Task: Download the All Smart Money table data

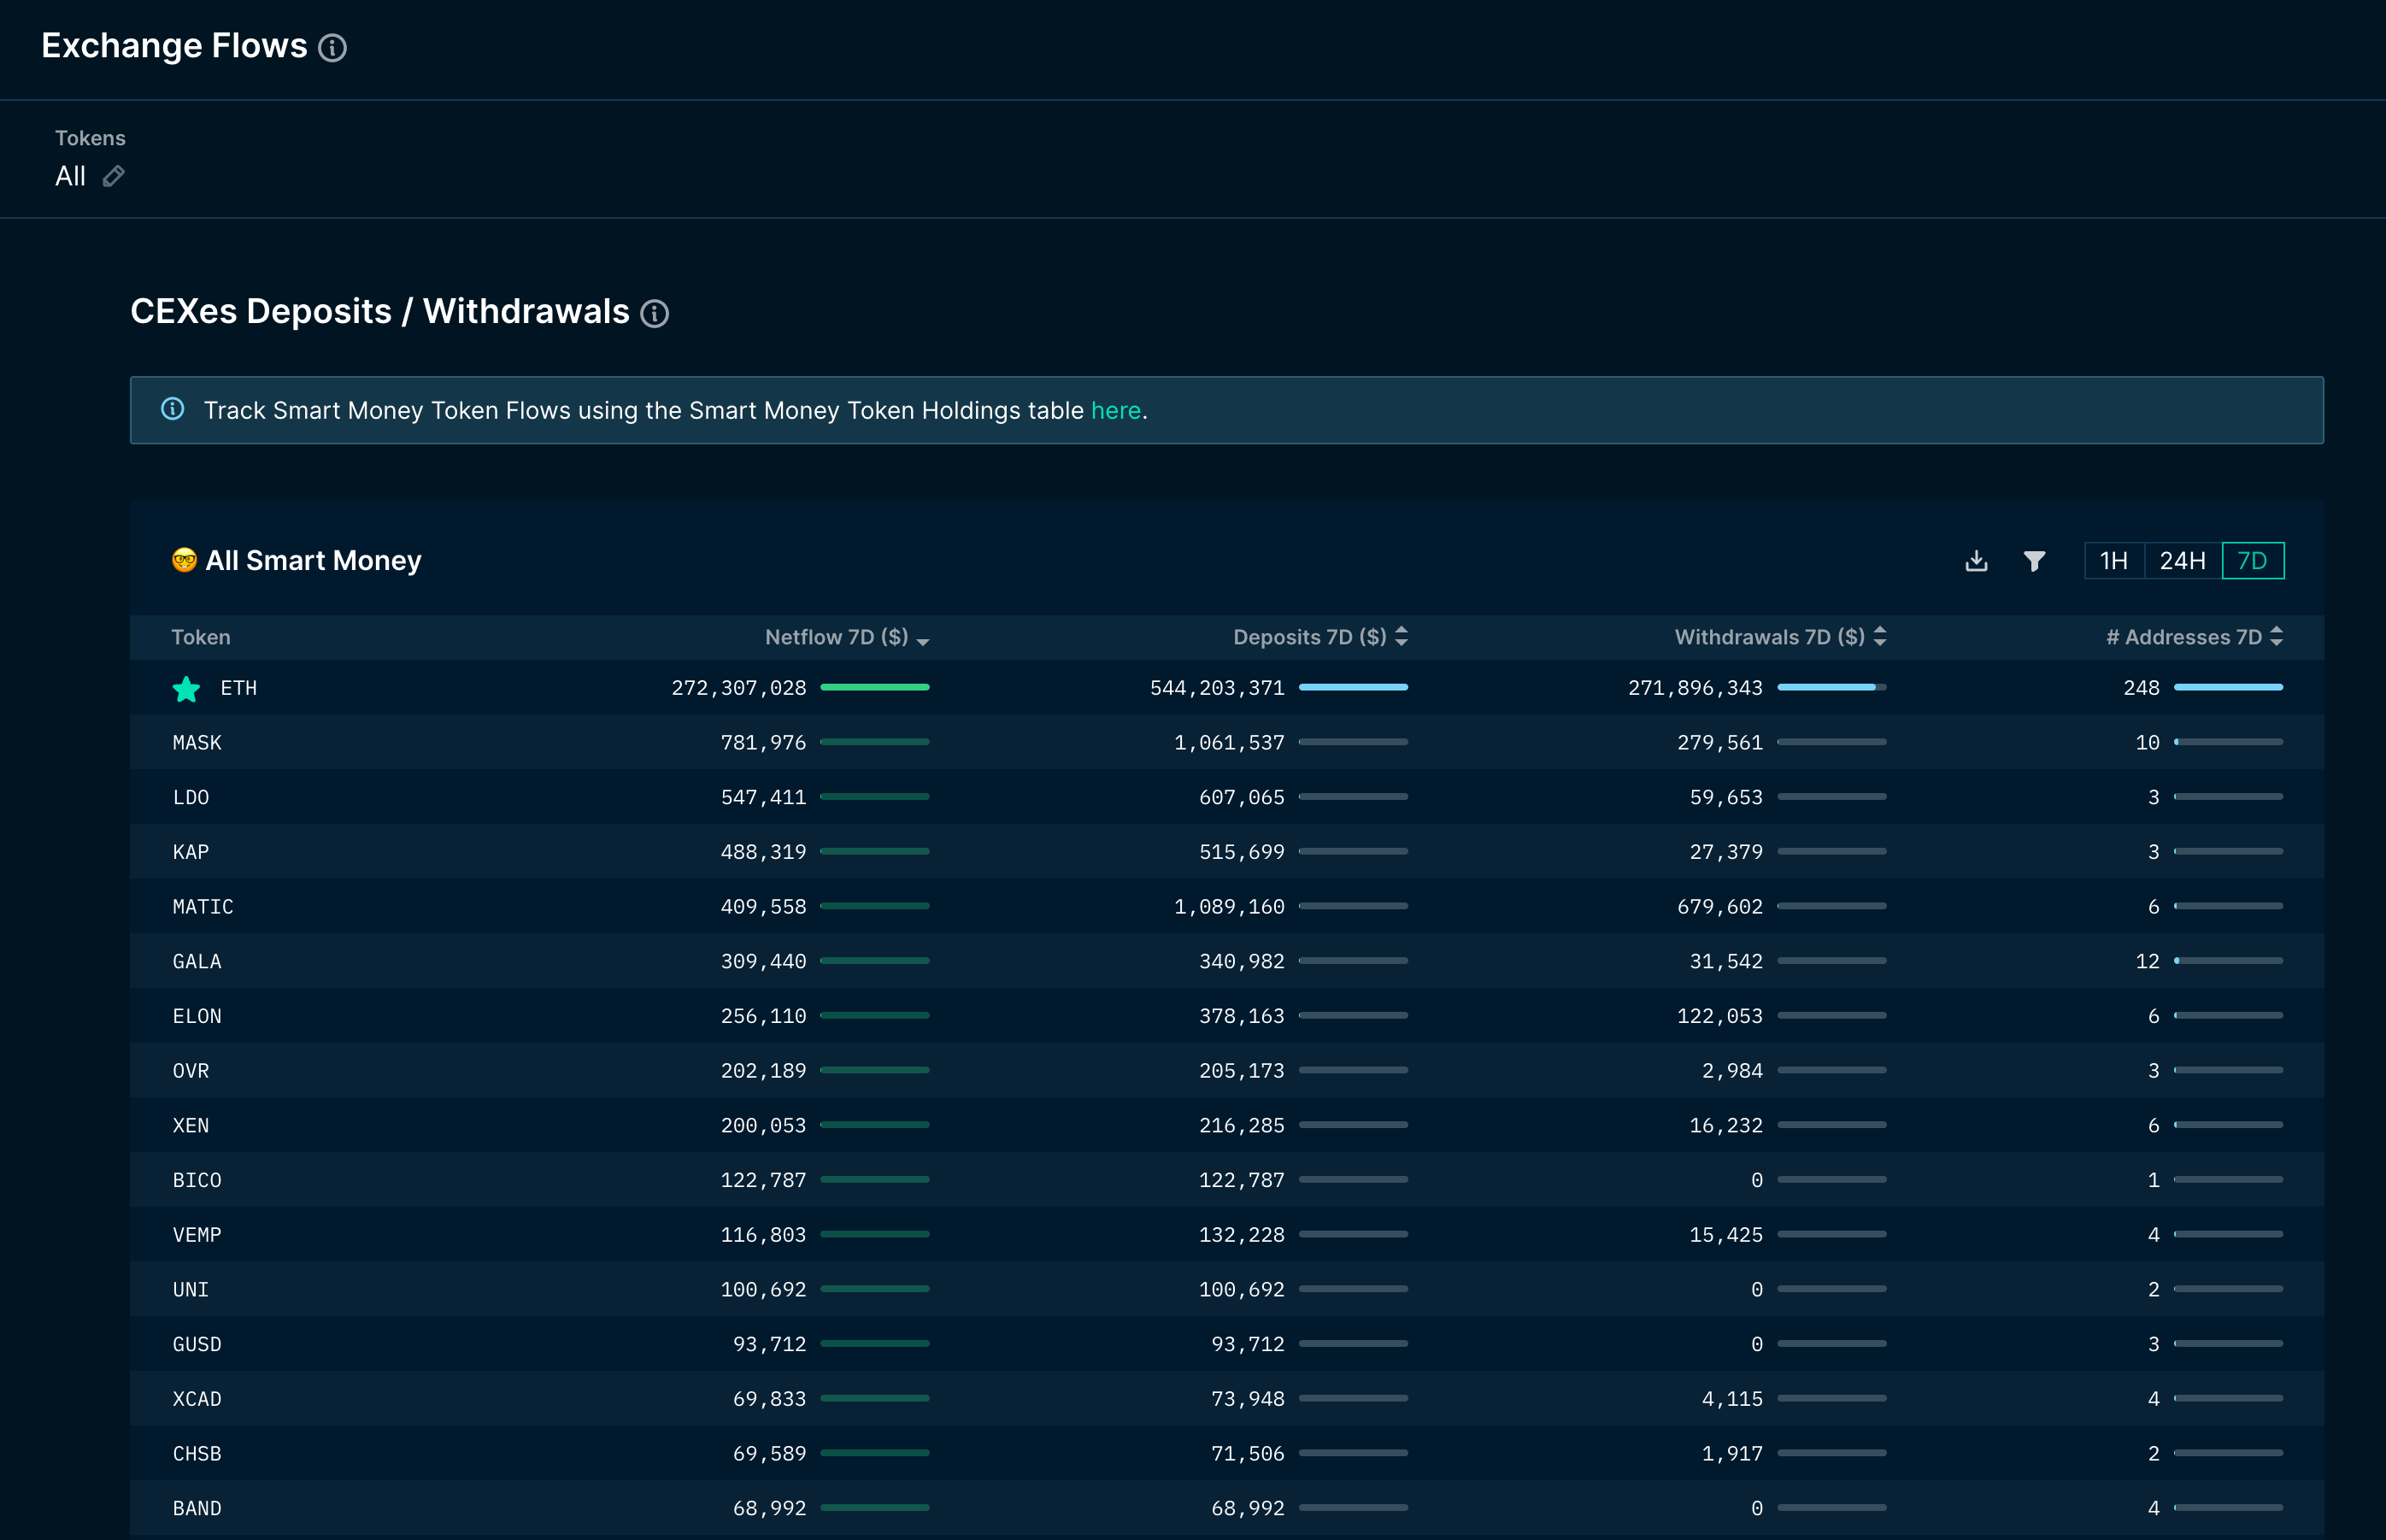Action: coord(1975,560)
